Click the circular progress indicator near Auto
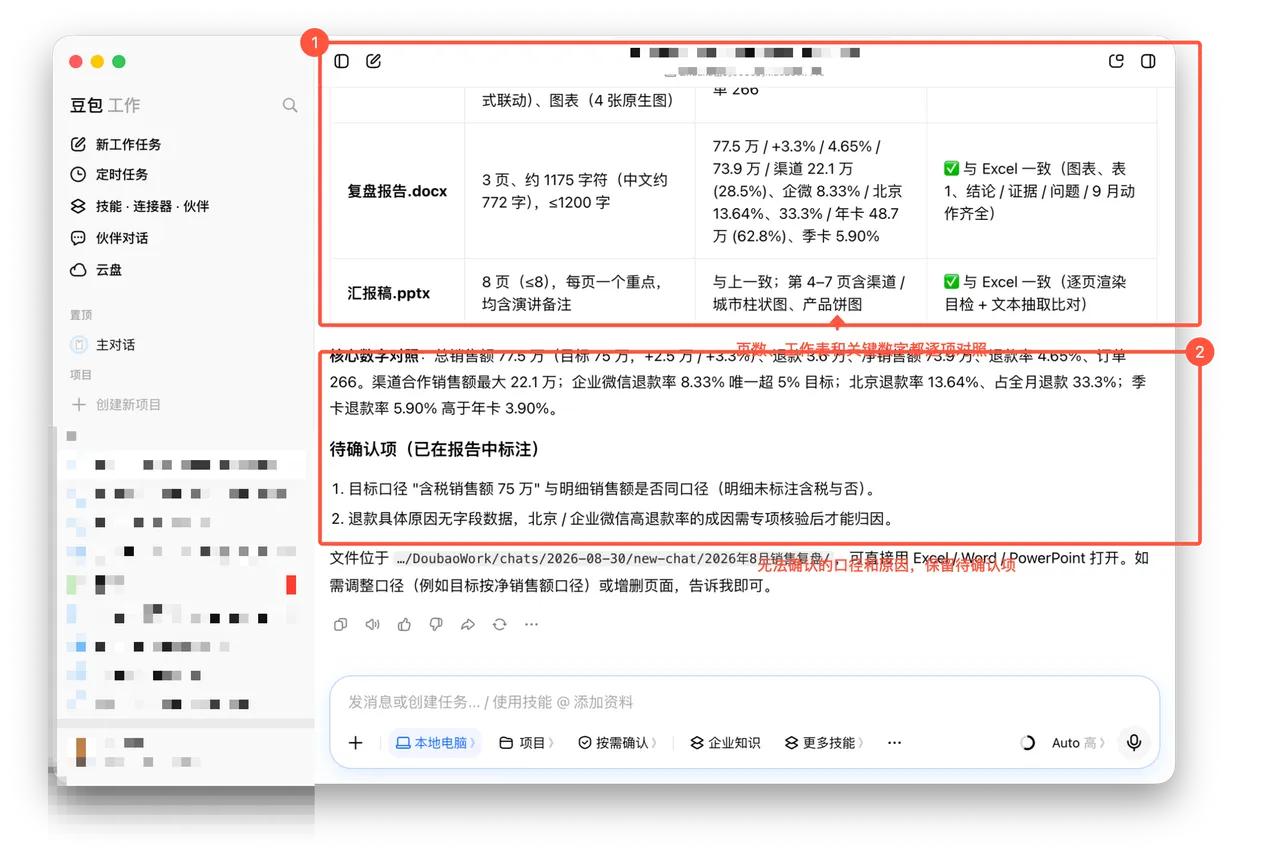Image resolution: width=1280 pixels, height=853 pixels. coord(1027,743)
